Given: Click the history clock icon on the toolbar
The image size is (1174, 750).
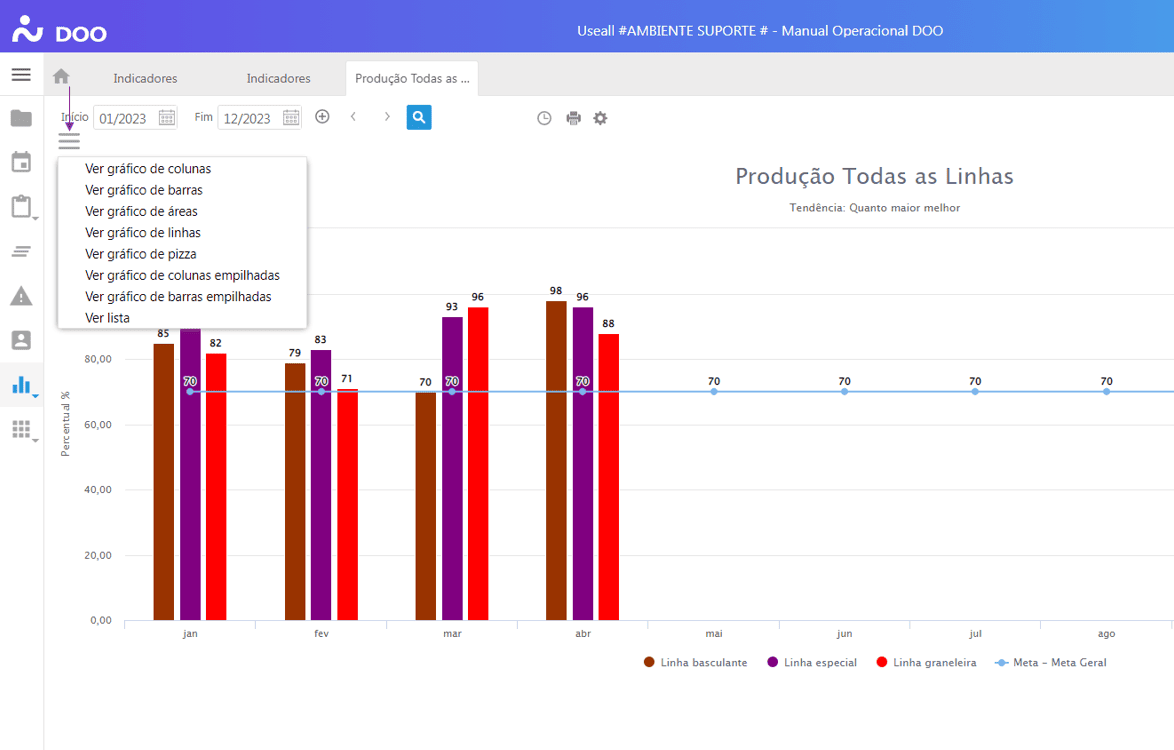Looking at the screenshot, I should pos(544,117).
